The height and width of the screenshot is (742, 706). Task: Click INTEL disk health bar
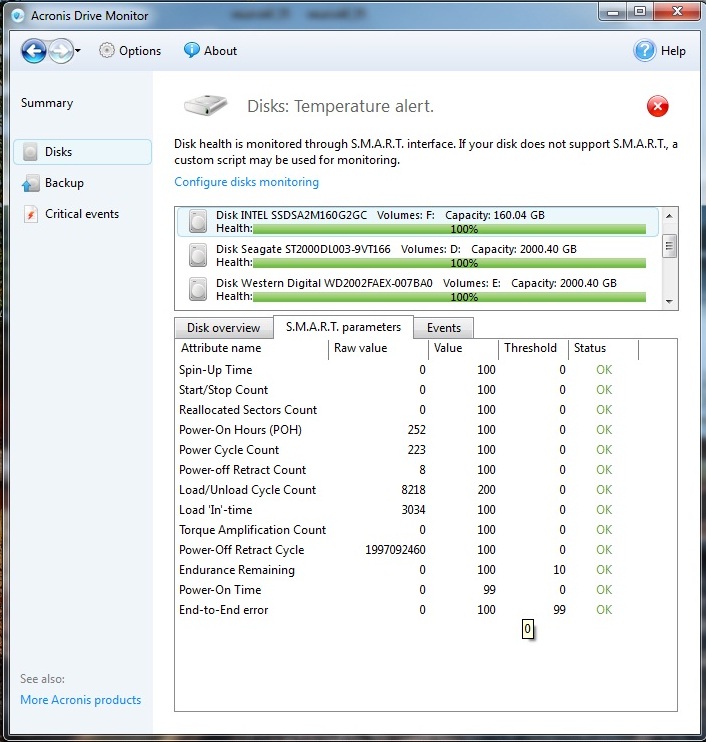pyautogui.click(x=449, y=230)
